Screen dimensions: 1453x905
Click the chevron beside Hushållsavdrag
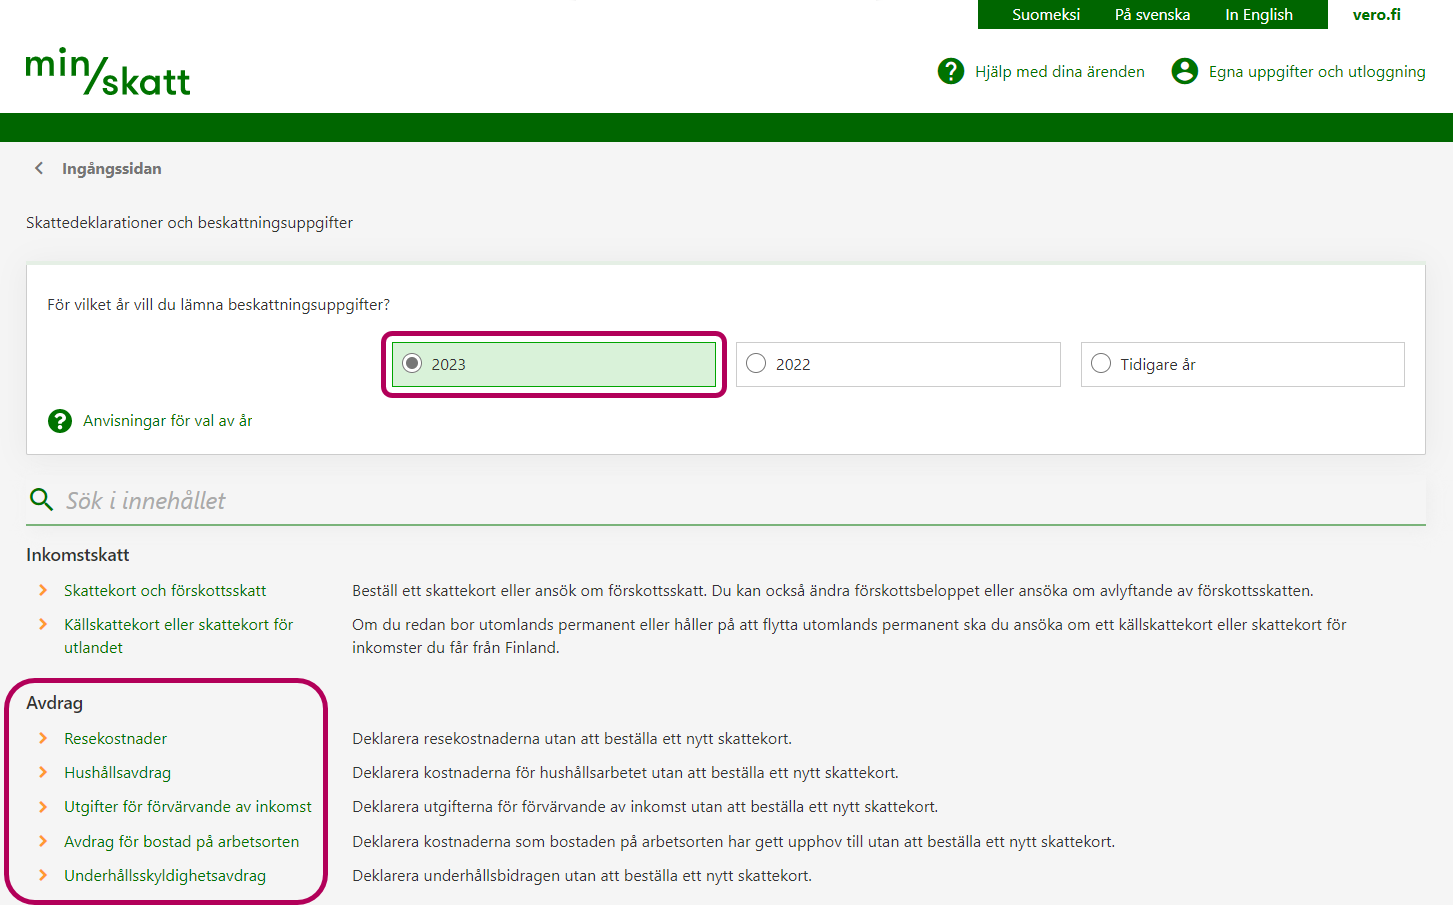[x=43, y=772]
